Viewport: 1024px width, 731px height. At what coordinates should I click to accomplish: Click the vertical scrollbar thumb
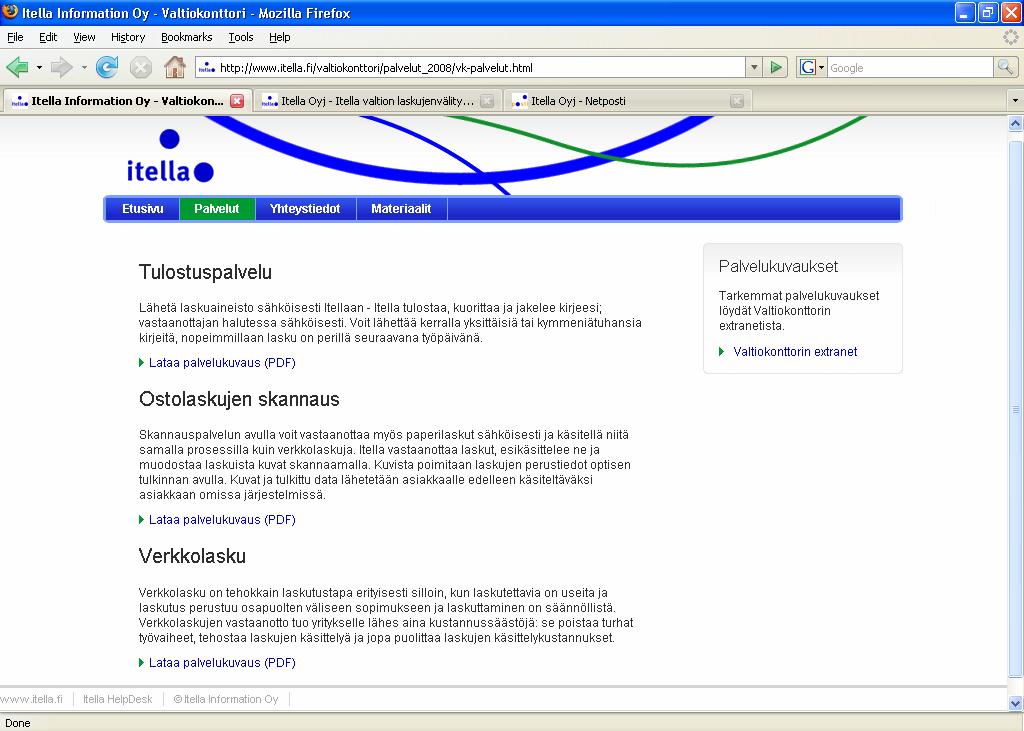coord(1016,410)
